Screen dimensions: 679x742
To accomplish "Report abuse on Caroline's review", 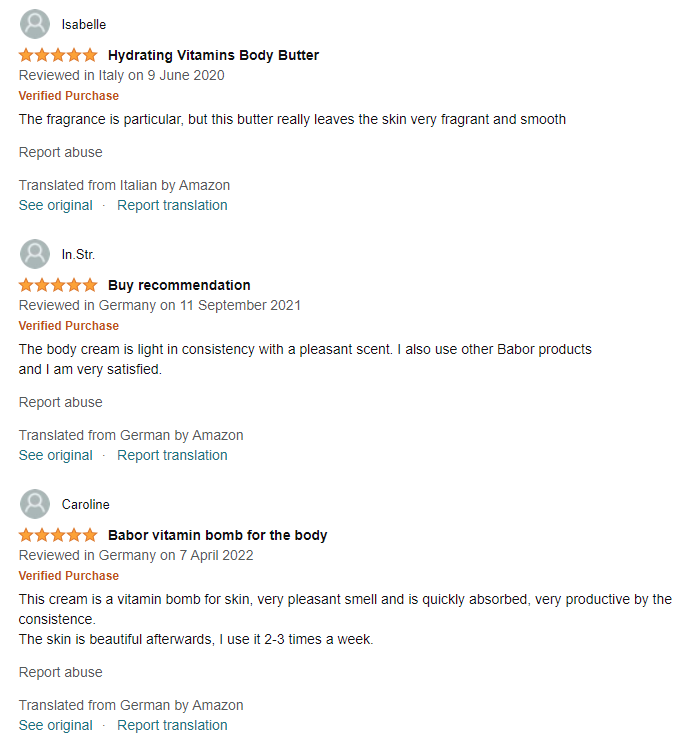I will [x=61, y=672].
